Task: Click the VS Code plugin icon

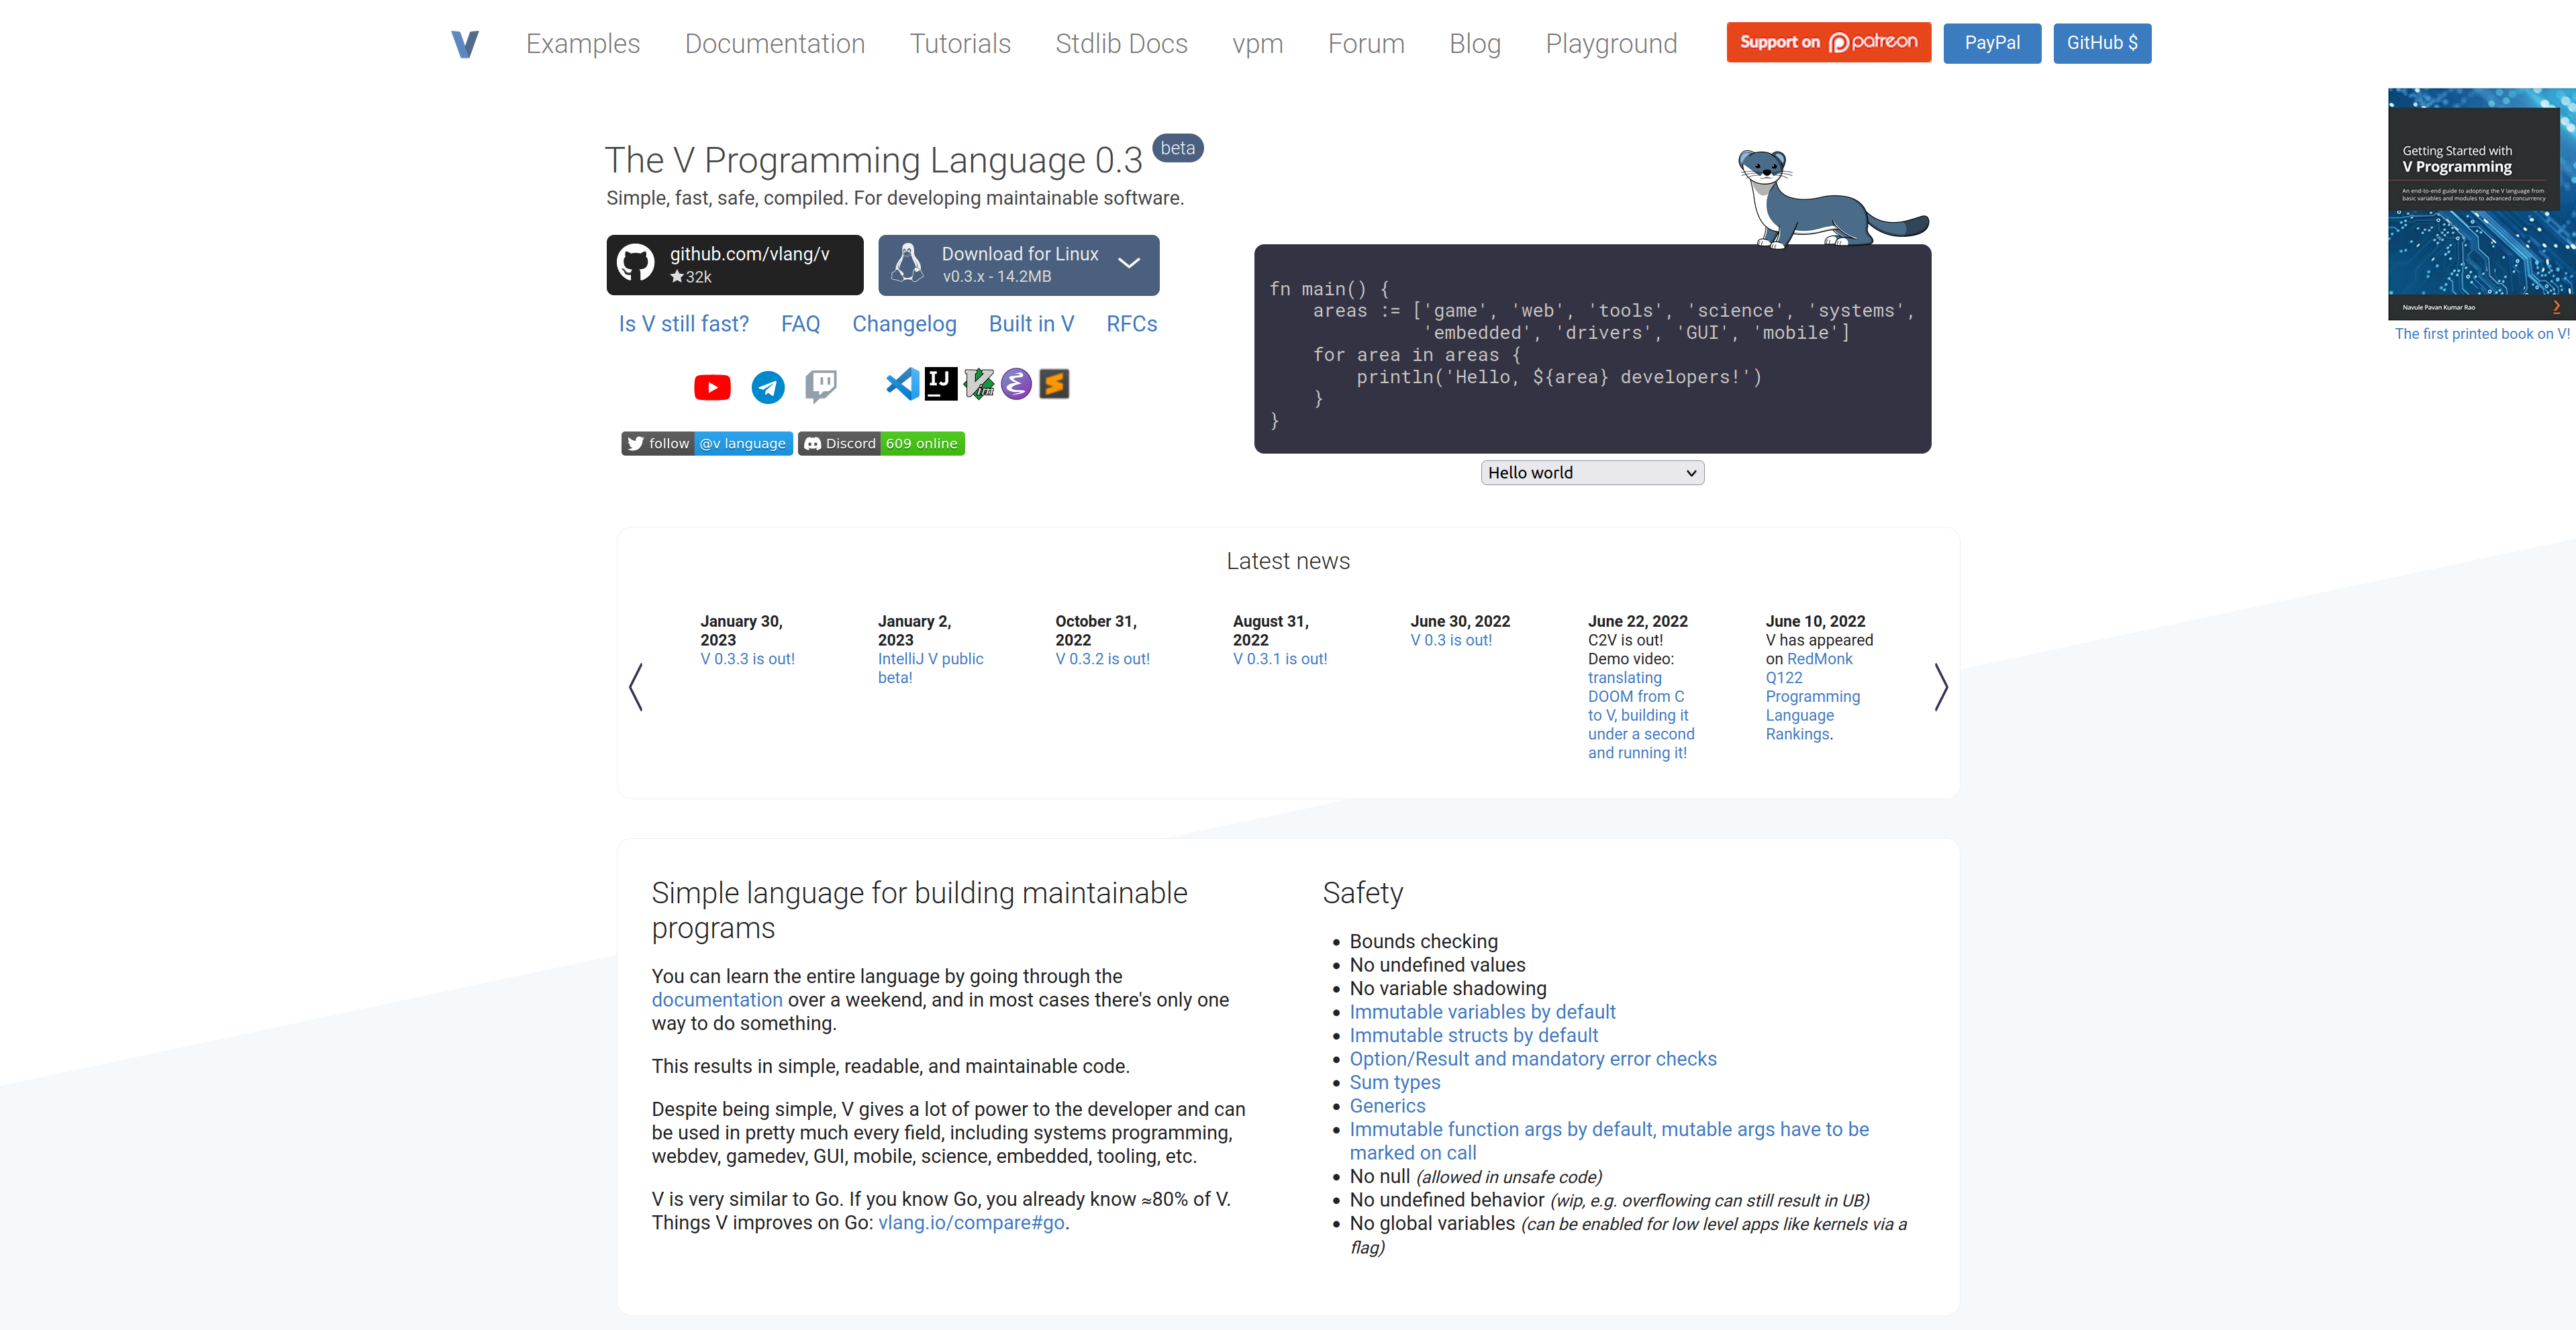Action: [902, 383]
